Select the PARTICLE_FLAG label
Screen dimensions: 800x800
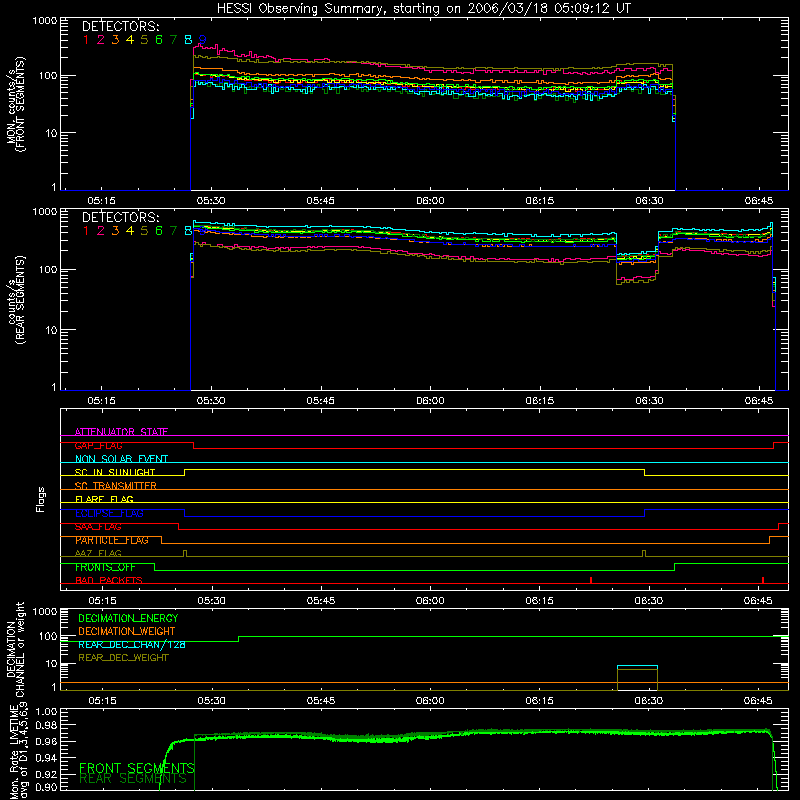tap(112, 540)
